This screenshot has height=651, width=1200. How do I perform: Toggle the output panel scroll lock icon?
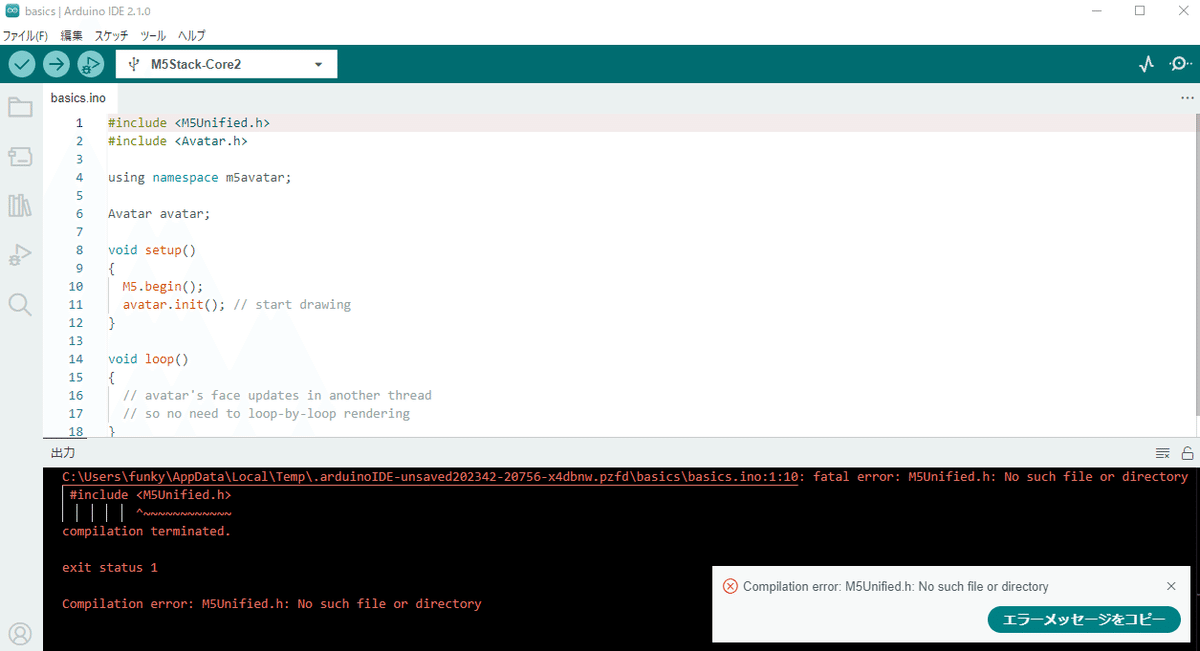pyautogui.click(x=1187, y=453)
